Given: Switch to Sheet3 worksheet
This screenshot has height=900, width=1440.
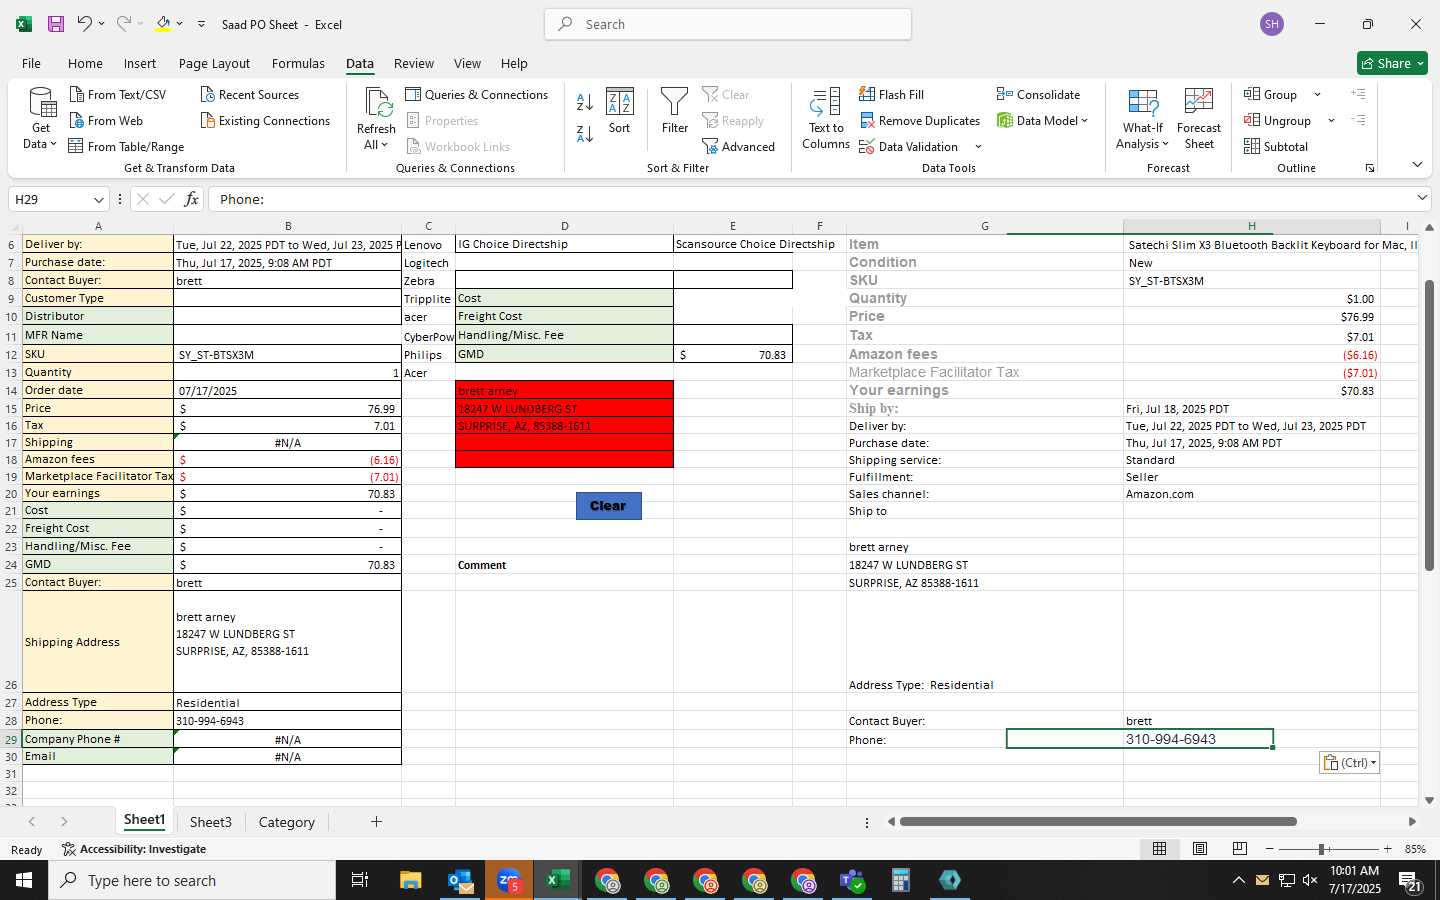Looking at the screenshot, I should point(210,822).
